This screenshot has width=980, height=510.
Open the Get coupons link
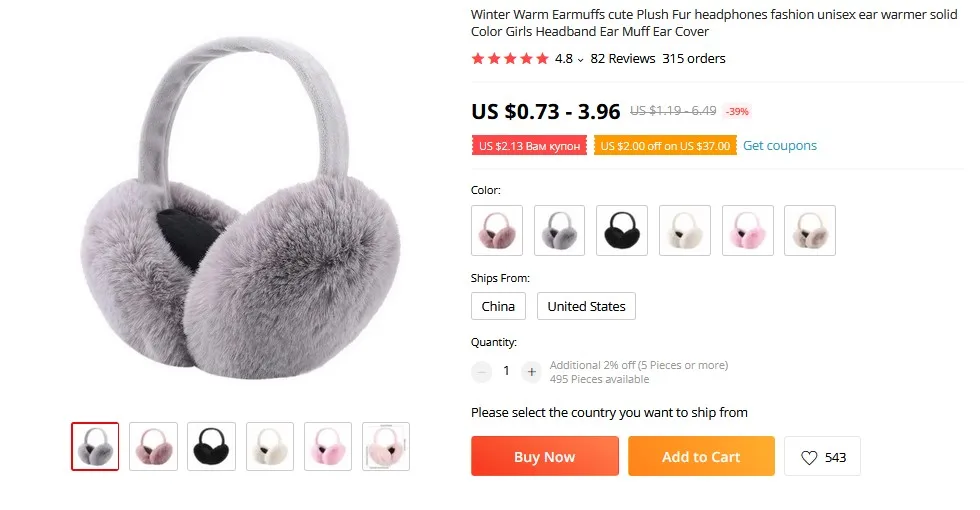pyautogui.click(x=779, y=146)
